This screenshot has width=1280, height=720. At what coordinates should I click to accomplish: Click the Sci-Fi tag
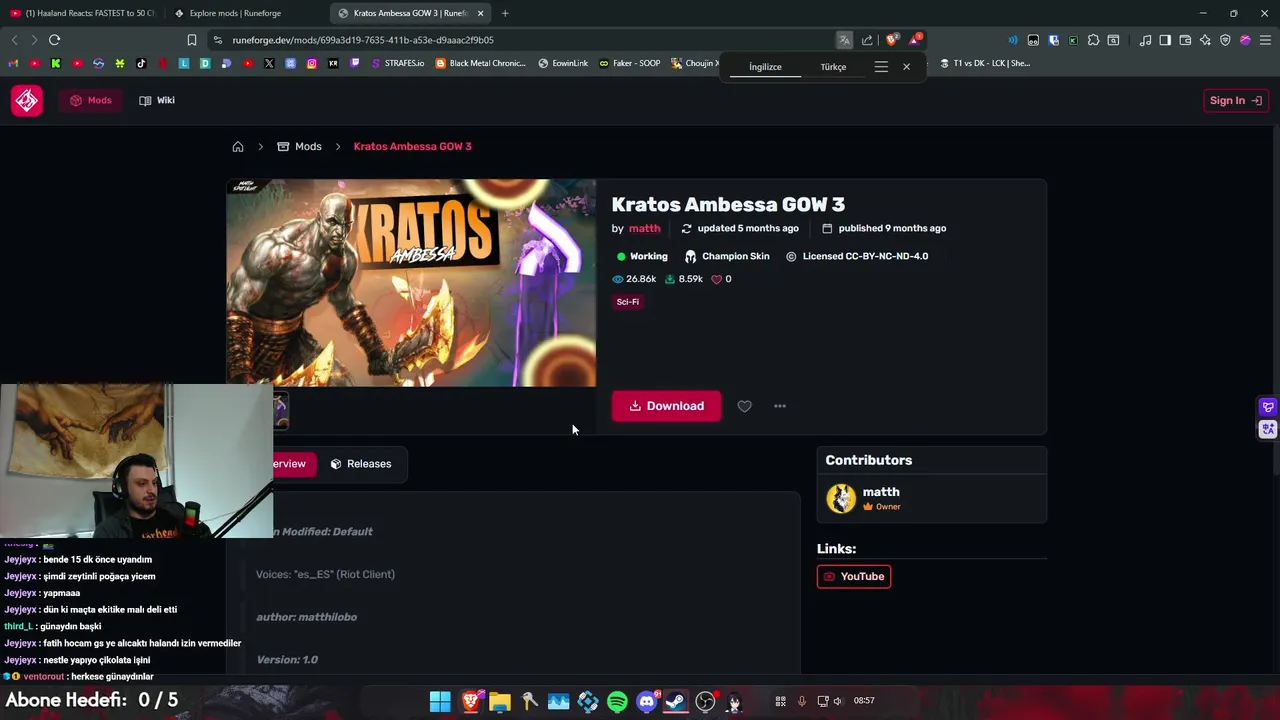click(x=628, y=302)
